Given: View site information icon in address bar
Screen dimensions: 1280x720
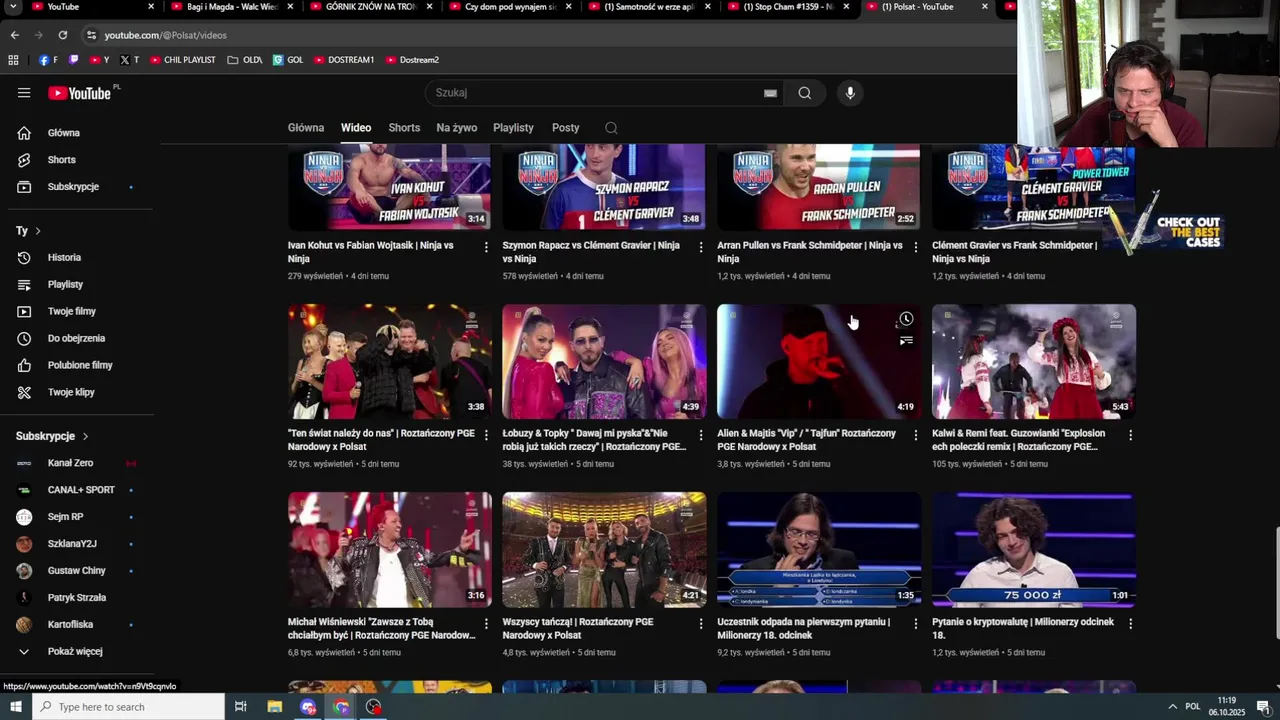Looking at the screenshot, I should click(x=91, y=35).
